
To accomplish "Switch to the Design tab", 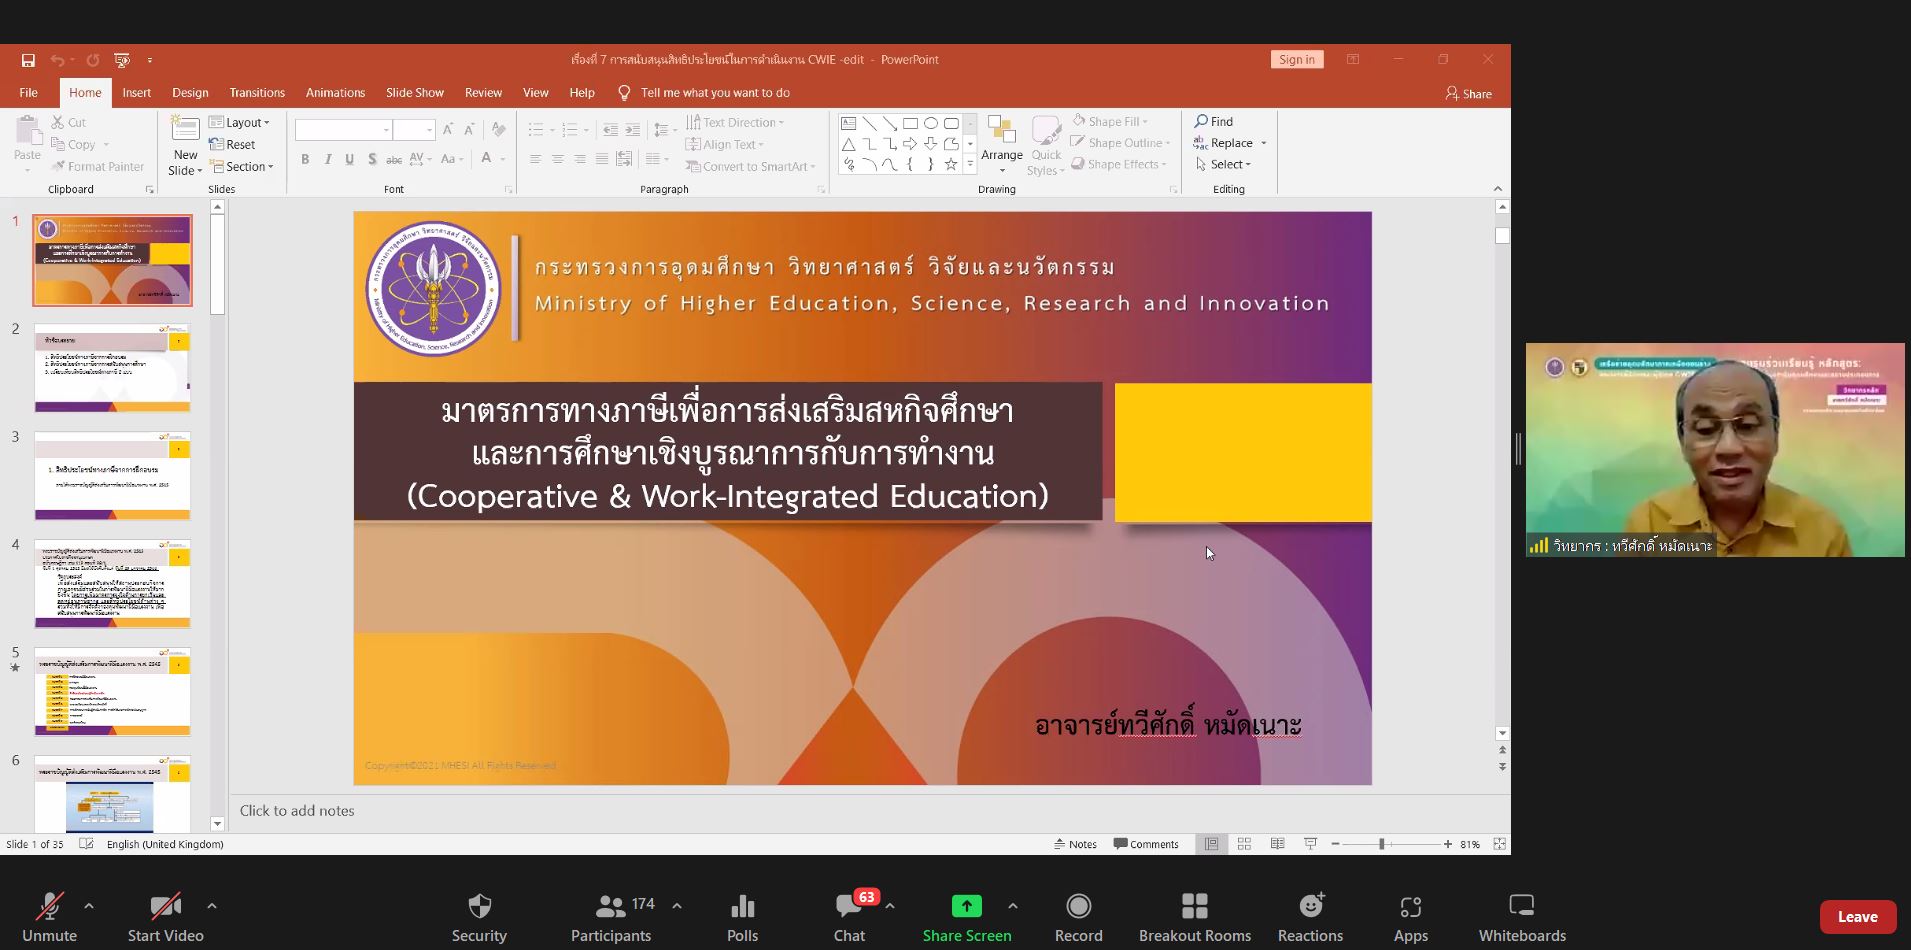I will tap(190, 92).
